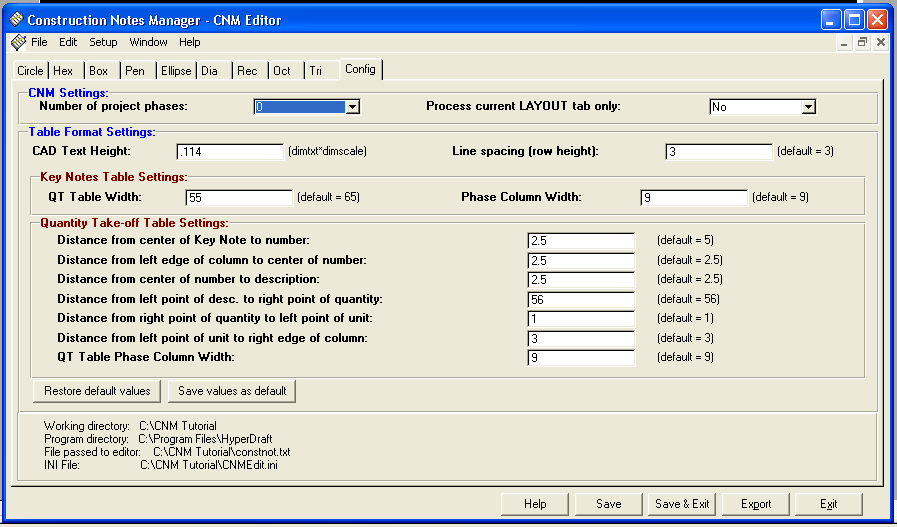Open the Setup menu
897x527 pixels.
tap(103, 42)
